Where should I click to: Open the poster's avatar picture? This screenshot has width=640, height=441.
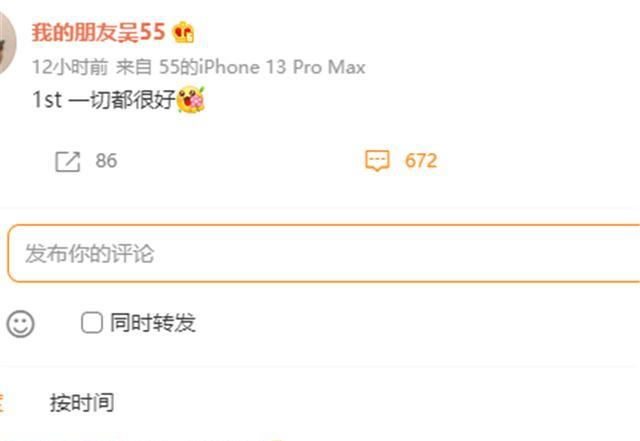6,43
